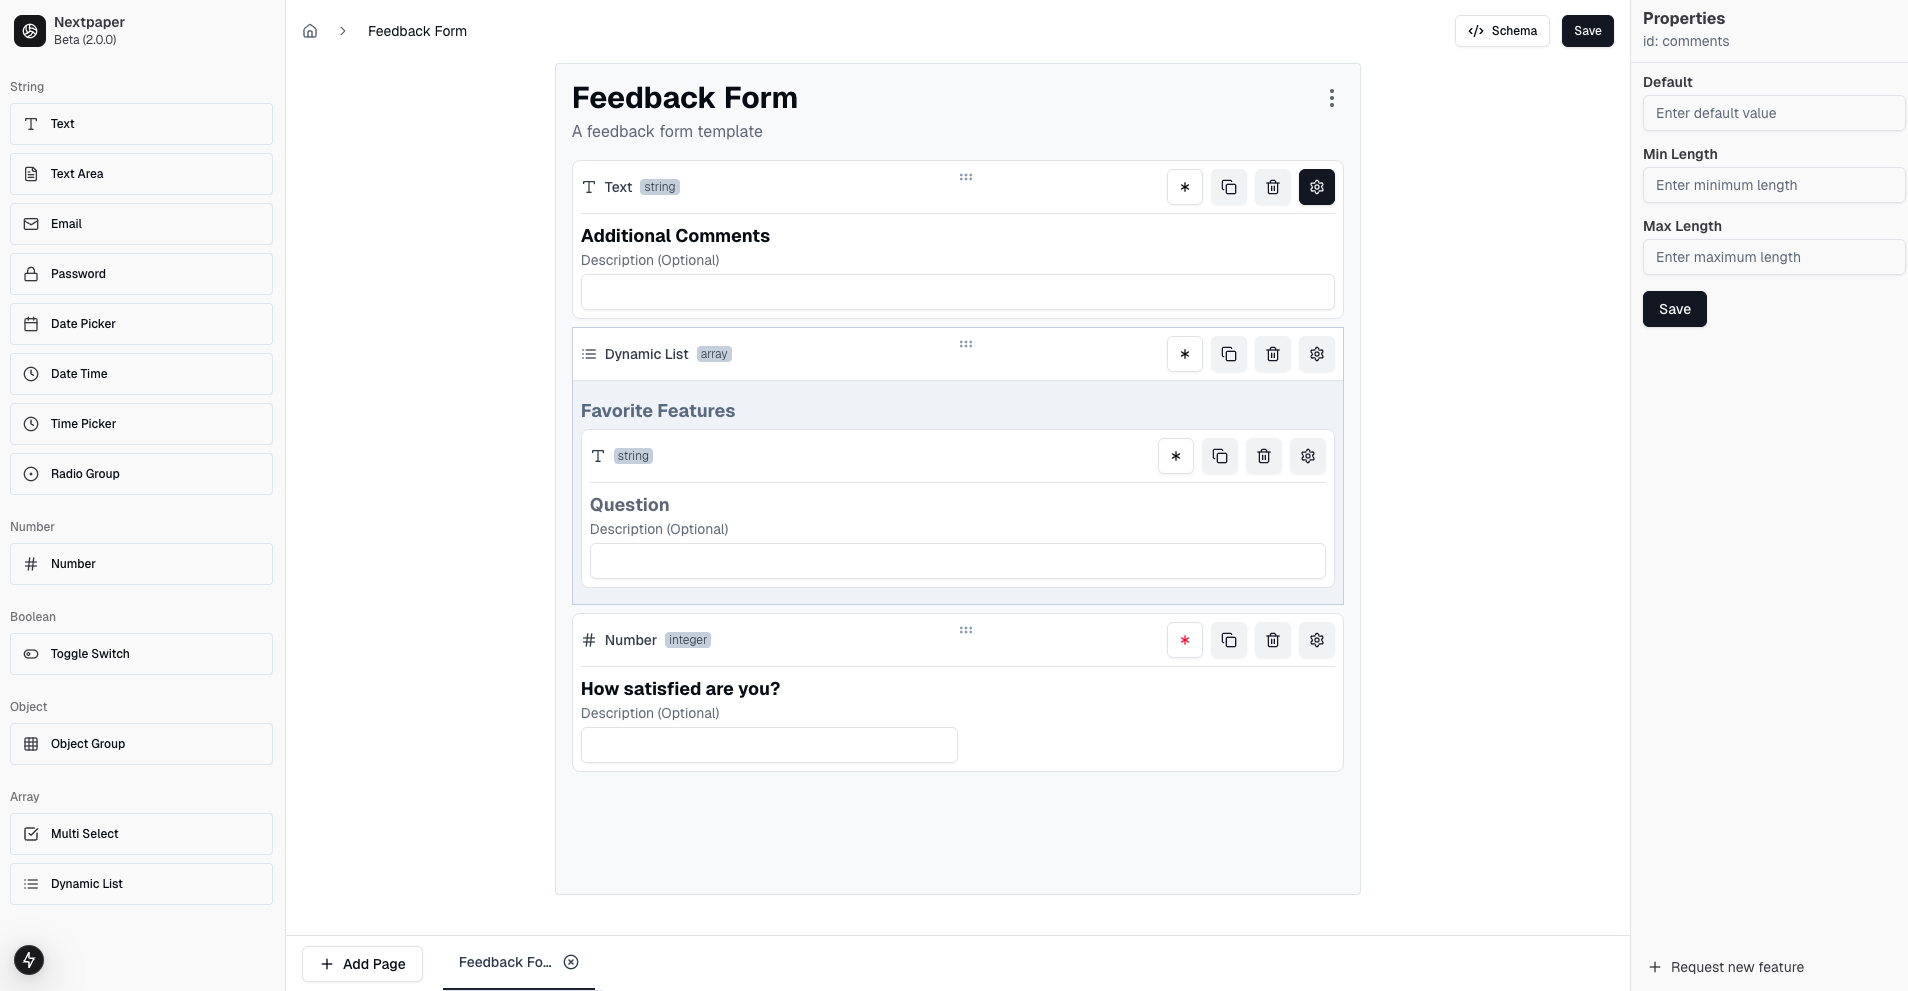Click the home breadcrumb icon

(x=310, y=31)
